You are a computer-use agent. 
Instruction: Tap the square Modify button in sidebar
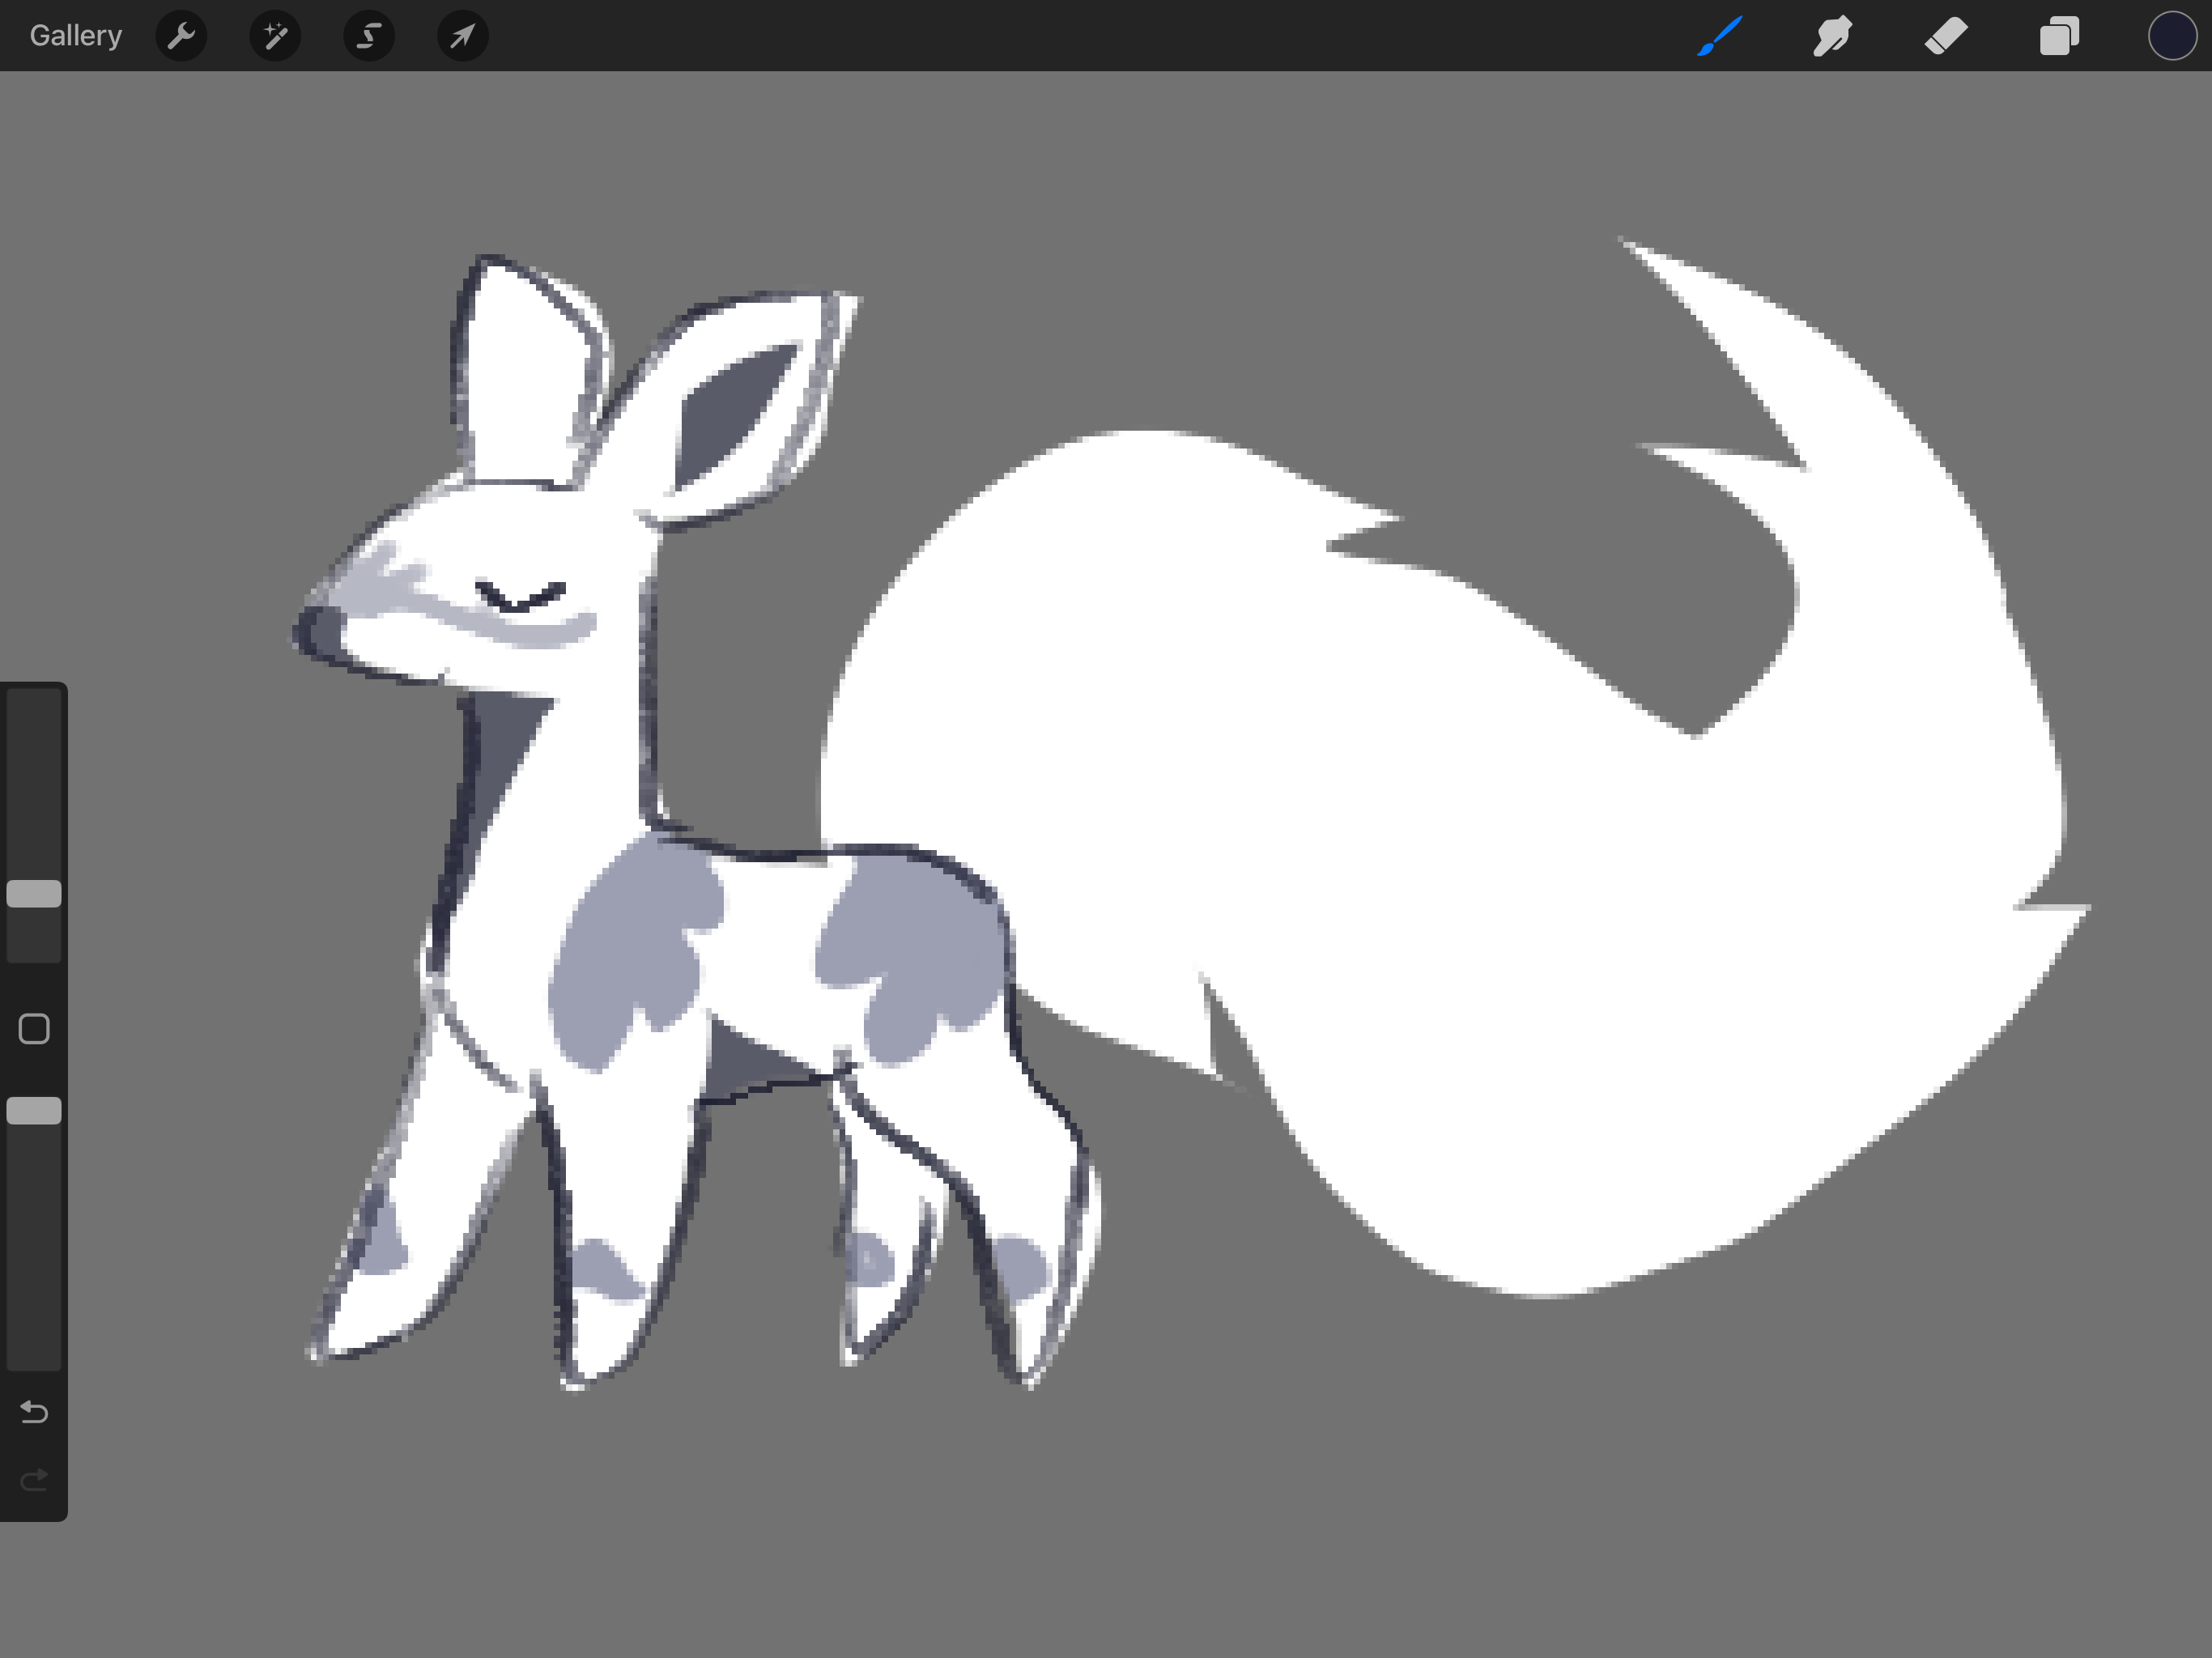(x=34, y=1029)
